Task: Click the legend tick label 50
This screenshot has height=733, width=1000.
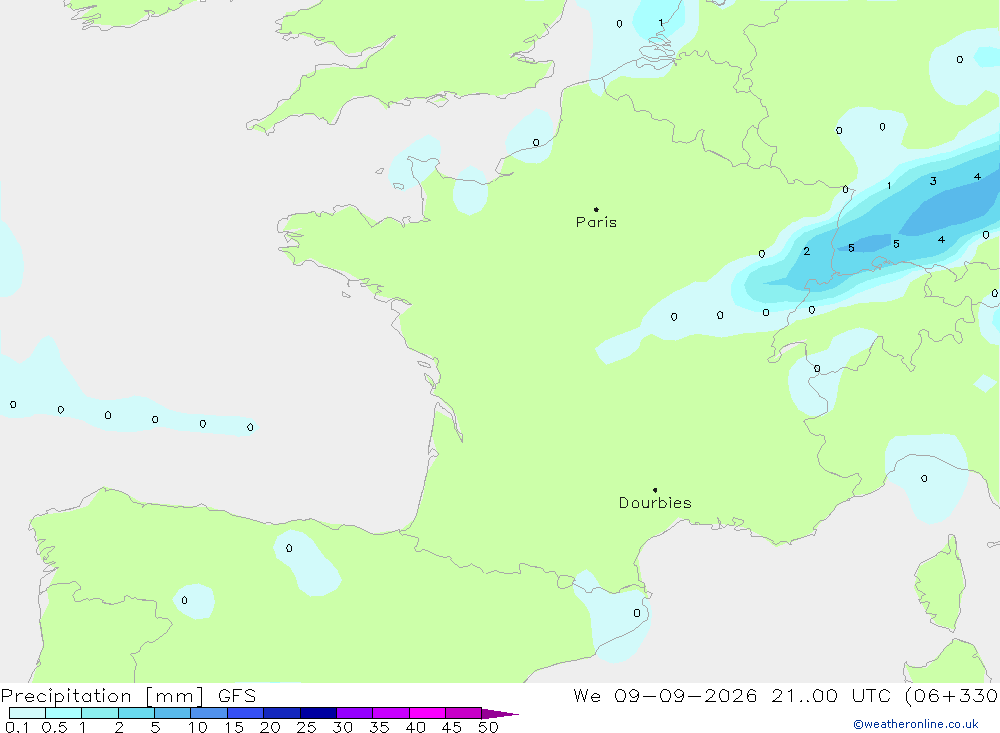Action: tap(489, 727)
